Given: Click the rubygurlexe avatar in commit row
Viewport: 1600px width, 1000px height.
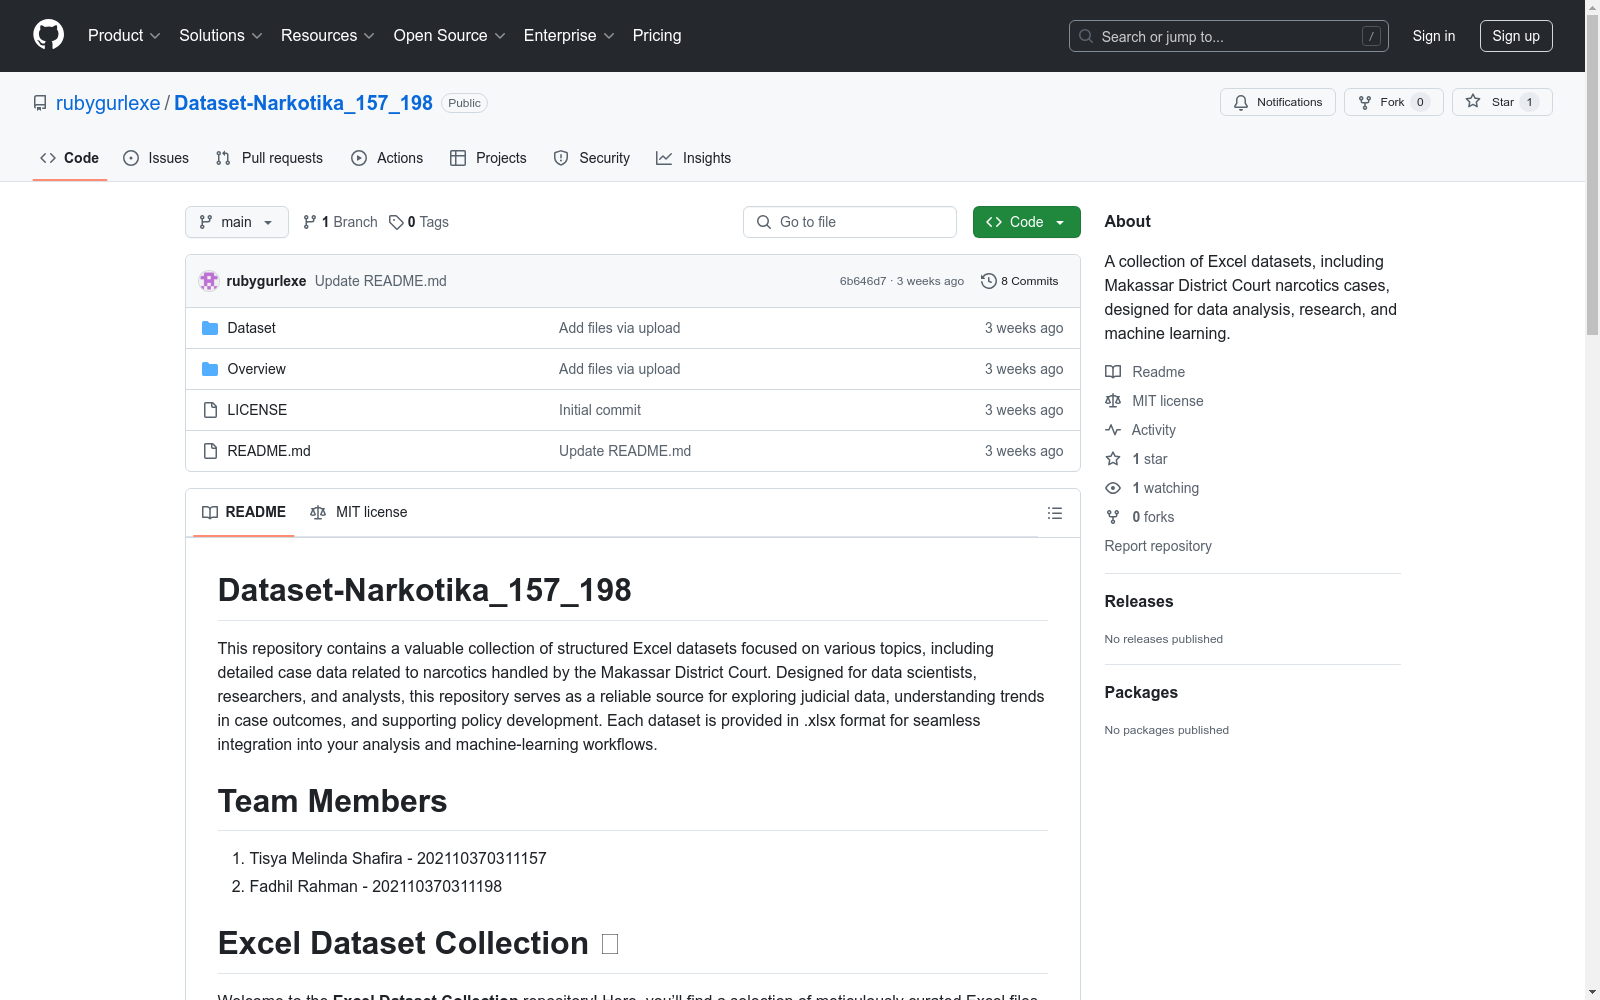Looking at the screenshot, I should pyautogui.click(x=209, y=281).
